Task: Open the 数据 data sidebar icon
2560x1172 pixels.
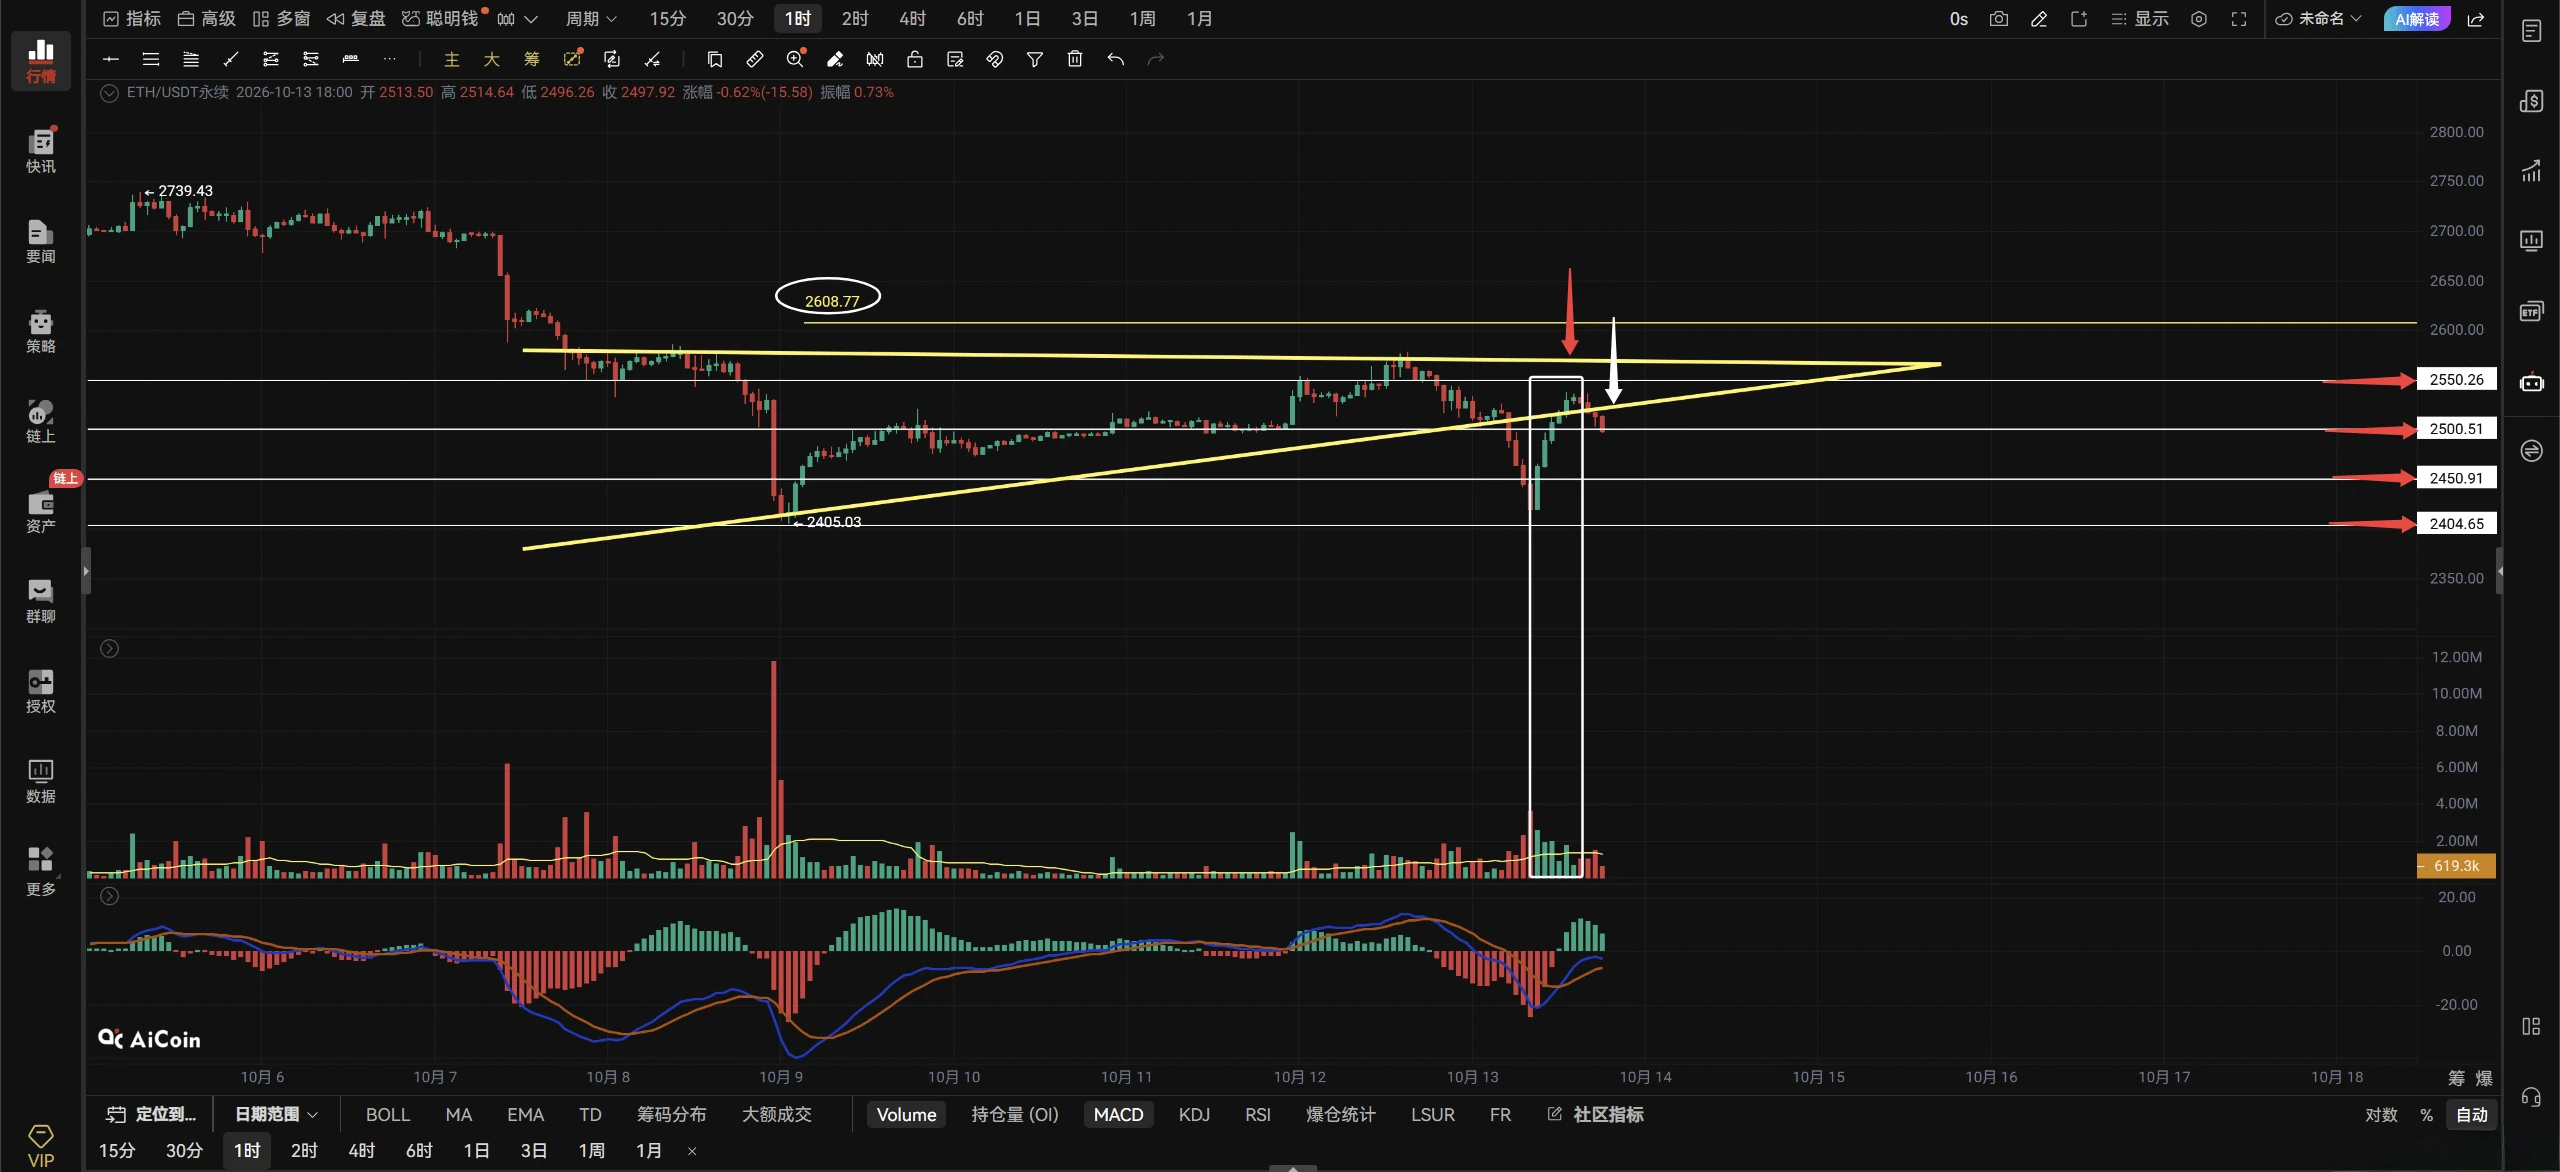Action: coord(41,781)
